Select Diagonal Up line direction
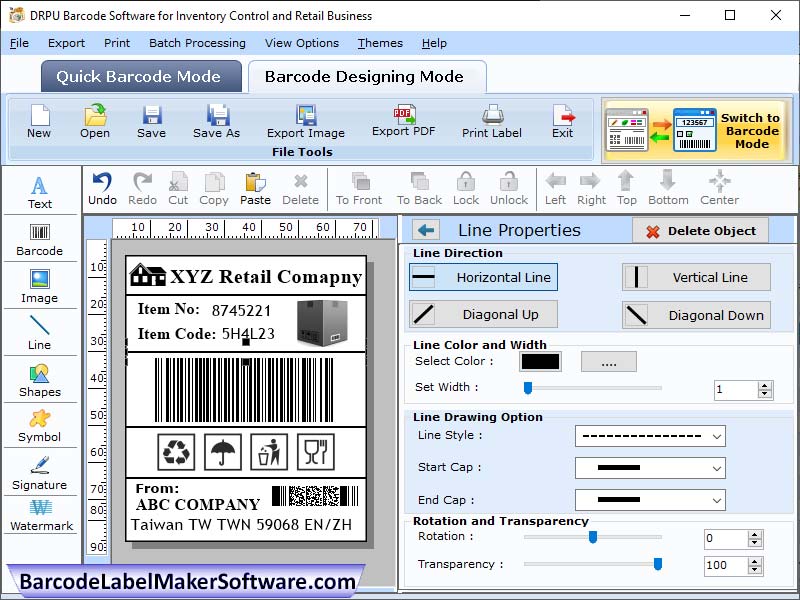Viewport: 800px width, 600px height. point(483,314)
